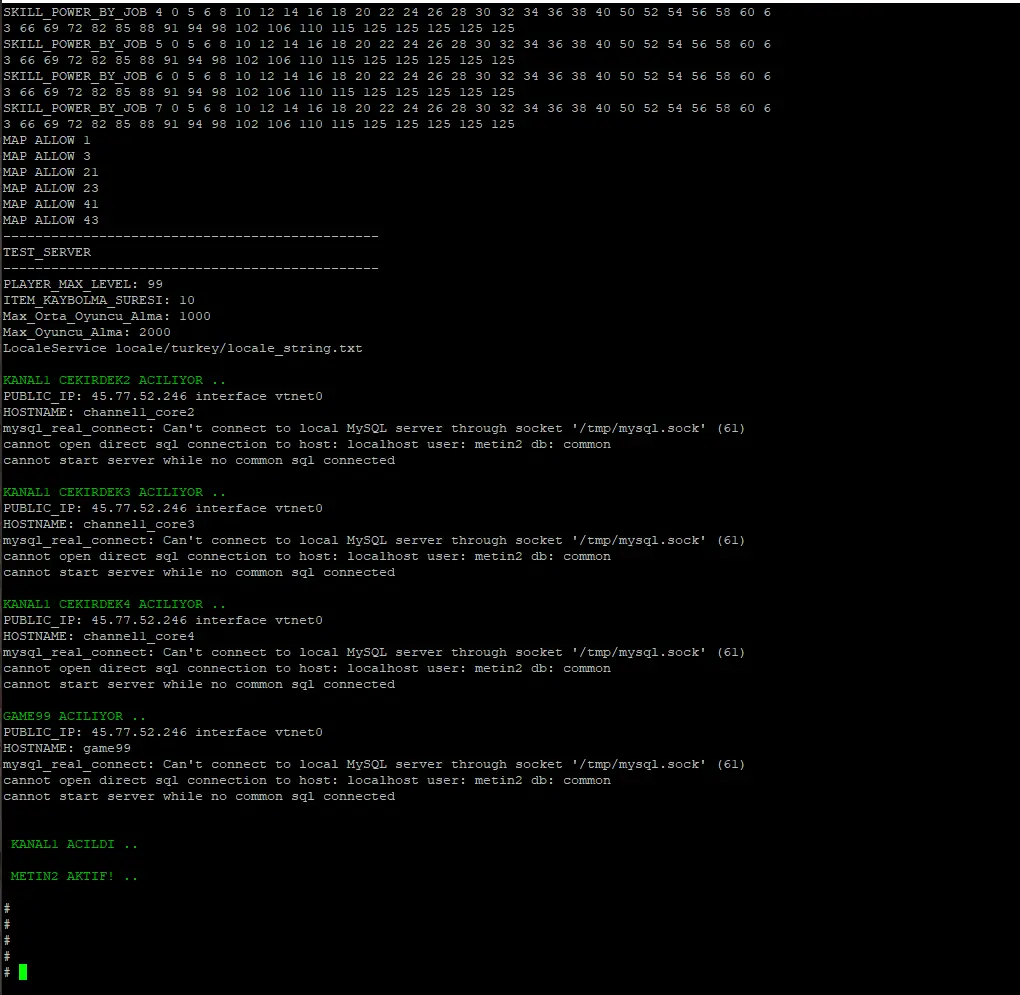Click the 'MAP ALLOW 41' line

point(51,204)
